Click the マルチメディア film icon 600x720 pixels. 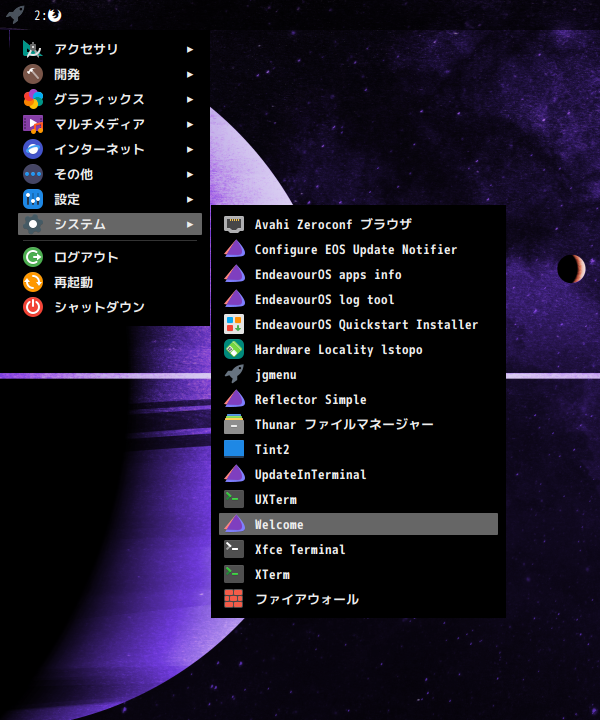33,124
